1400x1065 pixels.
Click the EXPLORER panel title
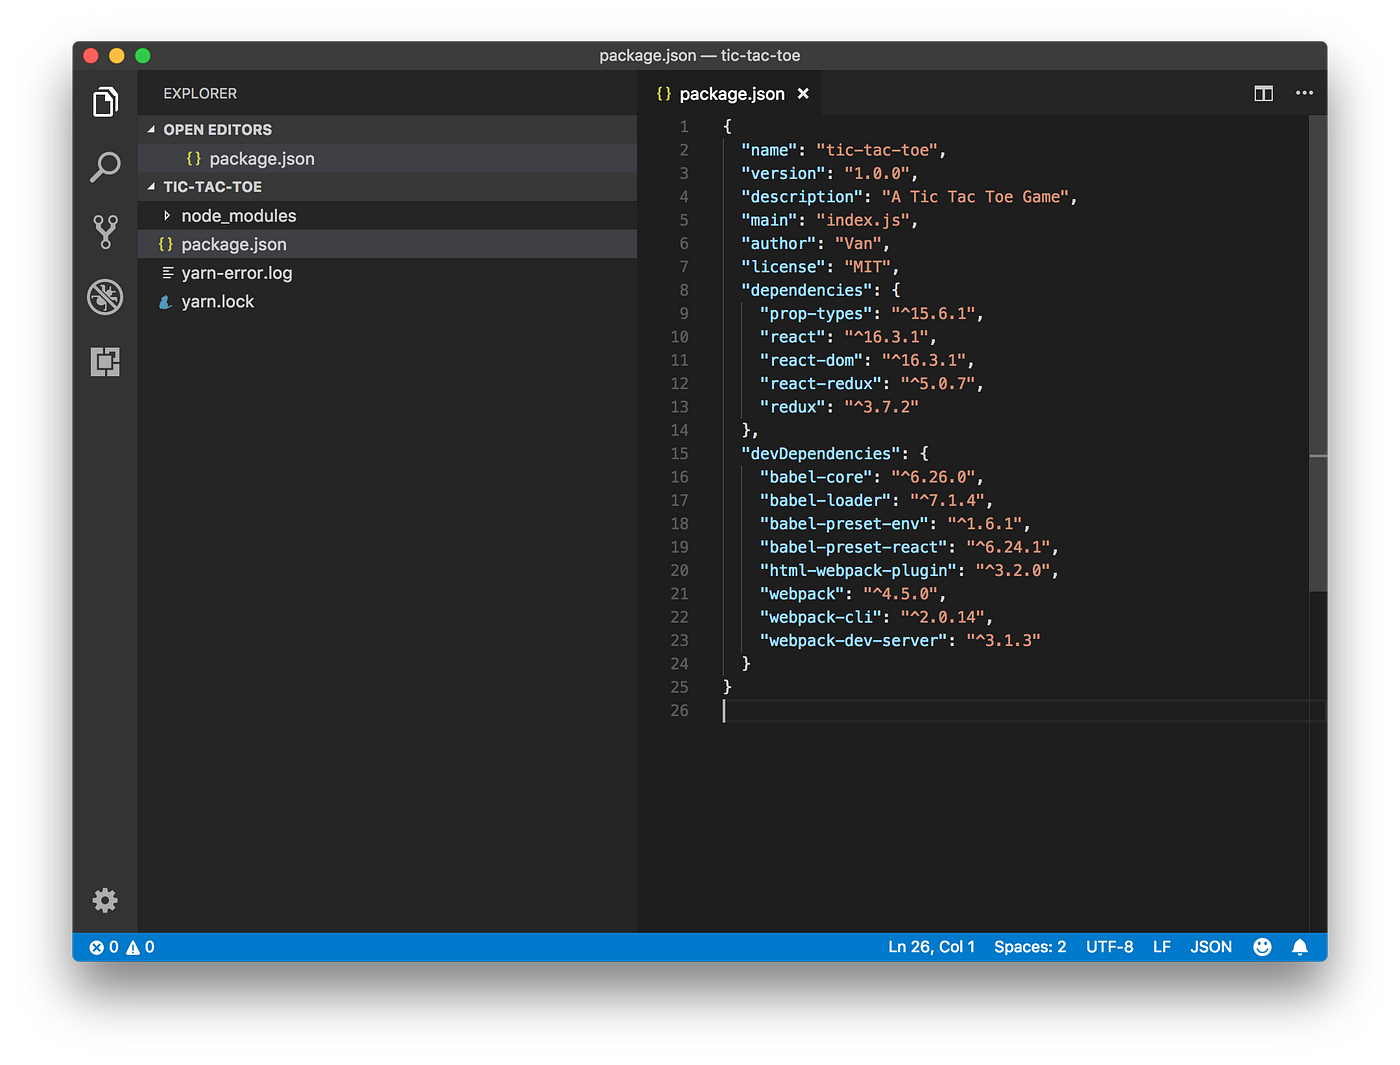[x=200, y=94]
